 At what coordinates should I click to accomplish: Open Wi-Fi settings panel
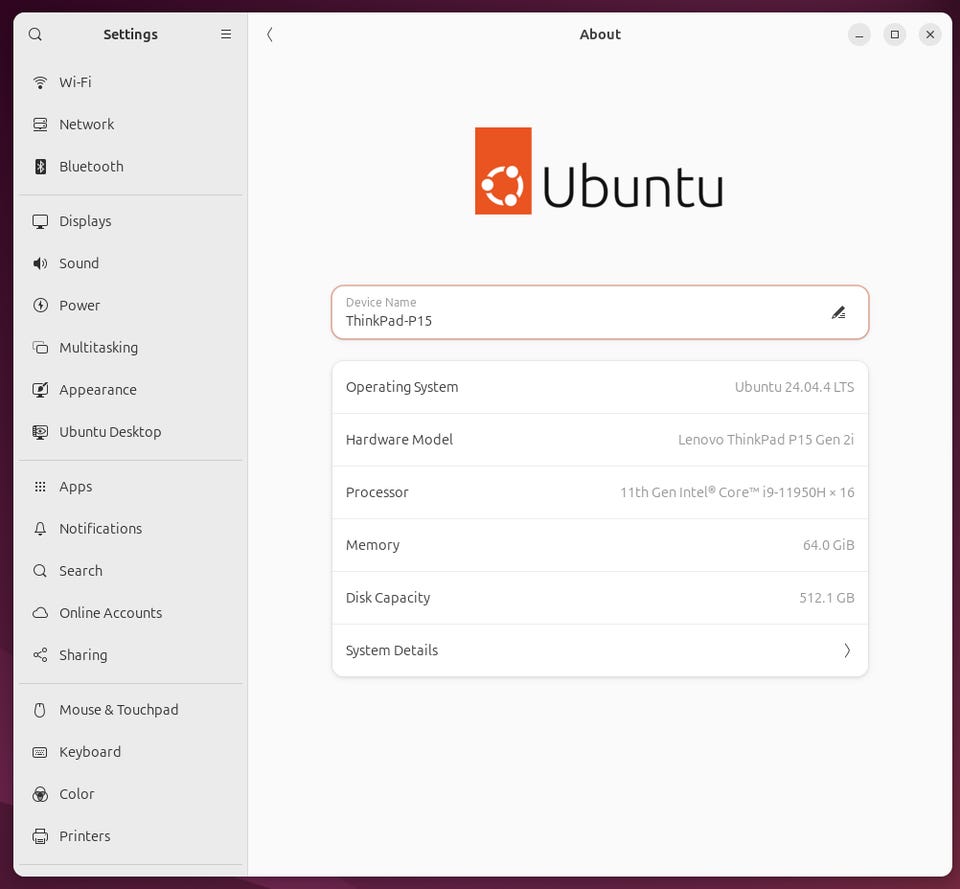[131, 82]
